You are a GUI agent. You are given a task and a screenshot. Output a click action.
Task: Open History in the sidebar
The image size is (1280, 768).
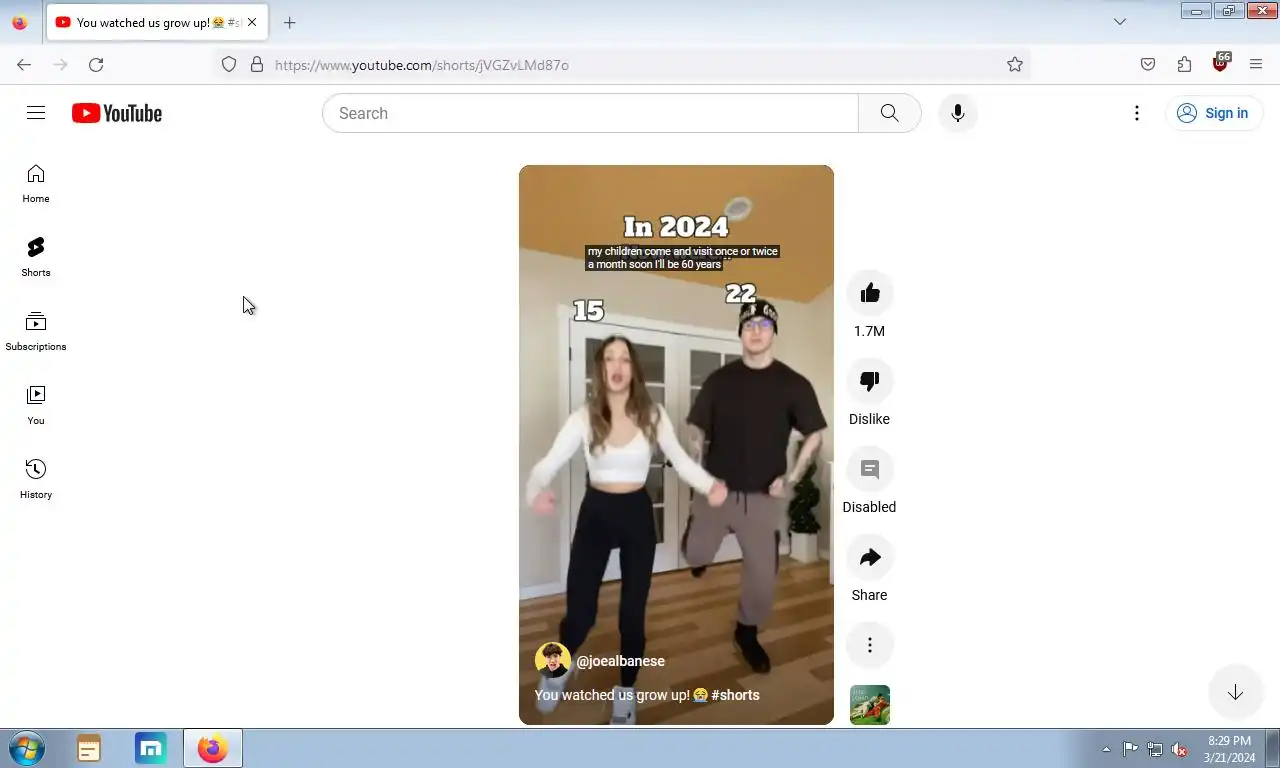pos(36,480)
